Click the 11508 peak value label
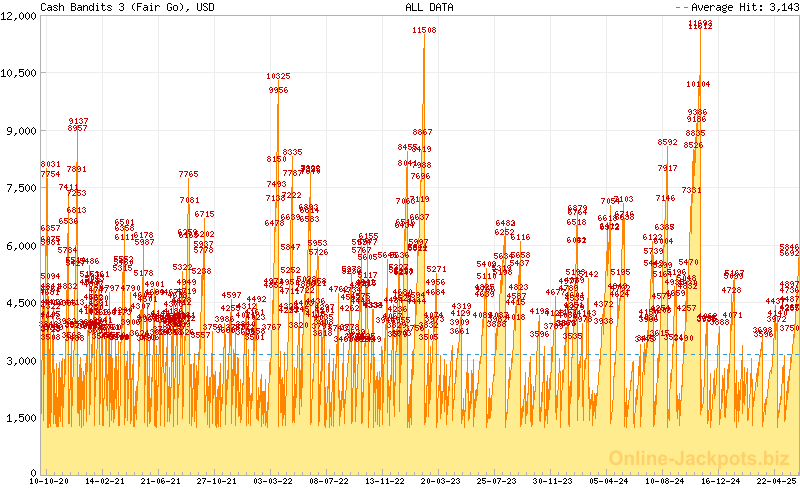The height and width of the screenshot is (490, 800). click(x=424, y=31)
